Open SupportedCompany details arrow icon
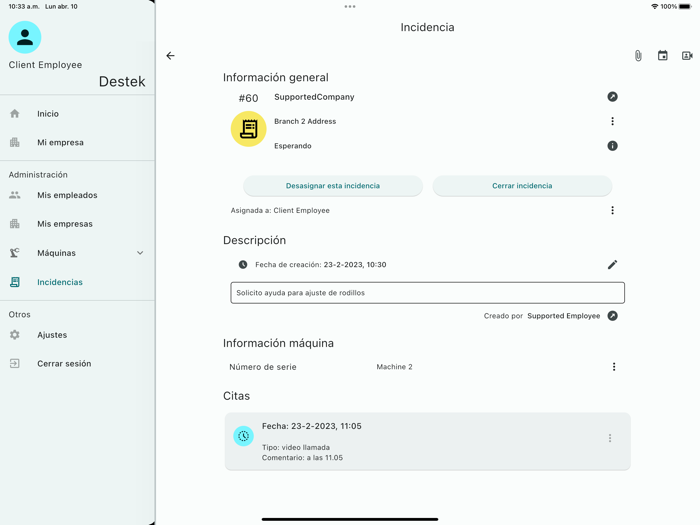 click(x=612, y=97)
